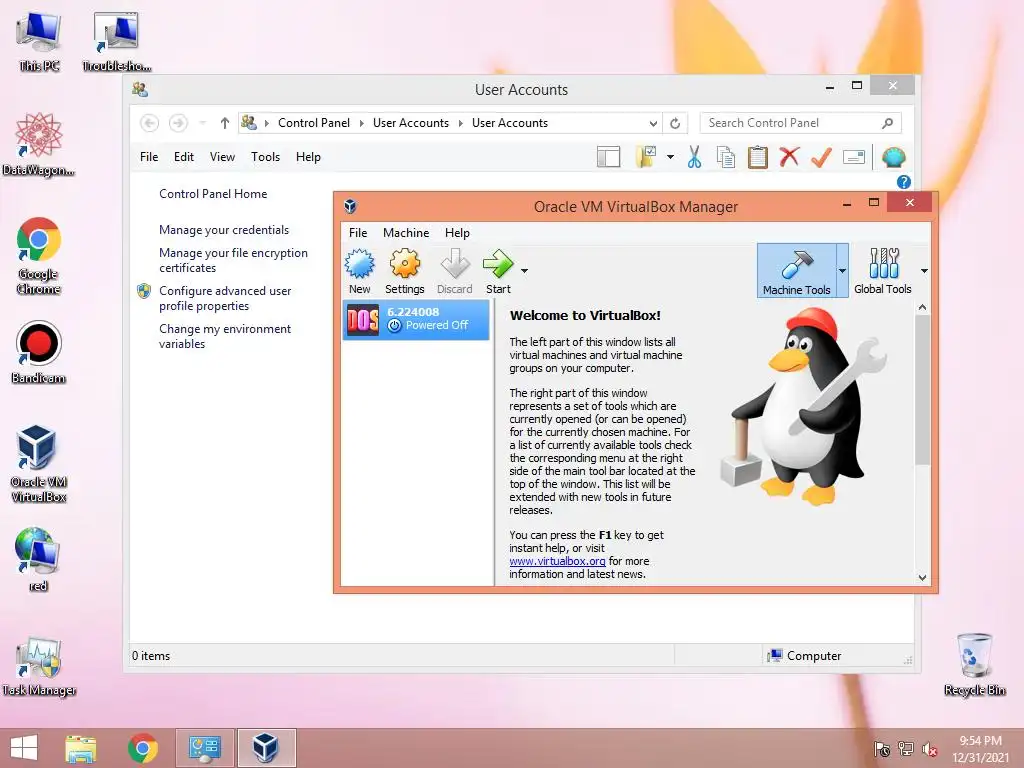Toggle the preview pane layout icon
1024x768 pixels.
click(x=608, y=157)
